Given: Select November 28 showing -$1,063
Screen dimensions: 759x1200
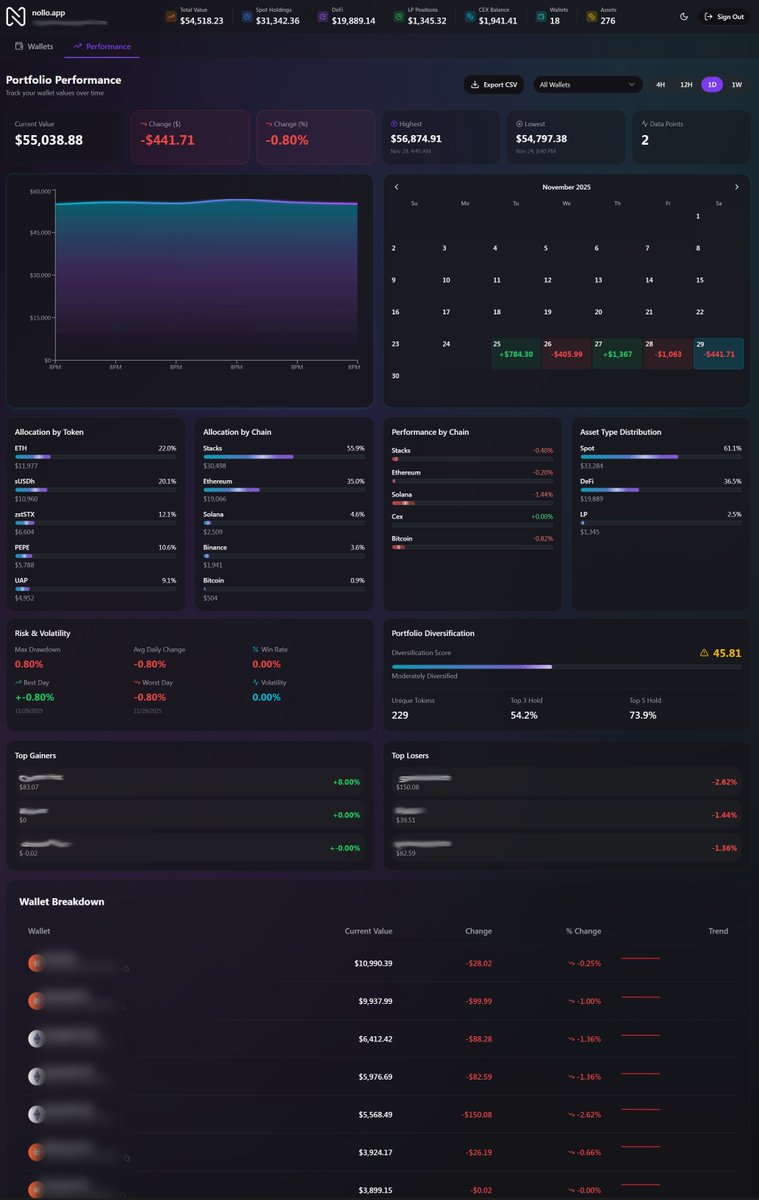Looking at the screenshot, I should pyautogui.click(x=667, y=353).
